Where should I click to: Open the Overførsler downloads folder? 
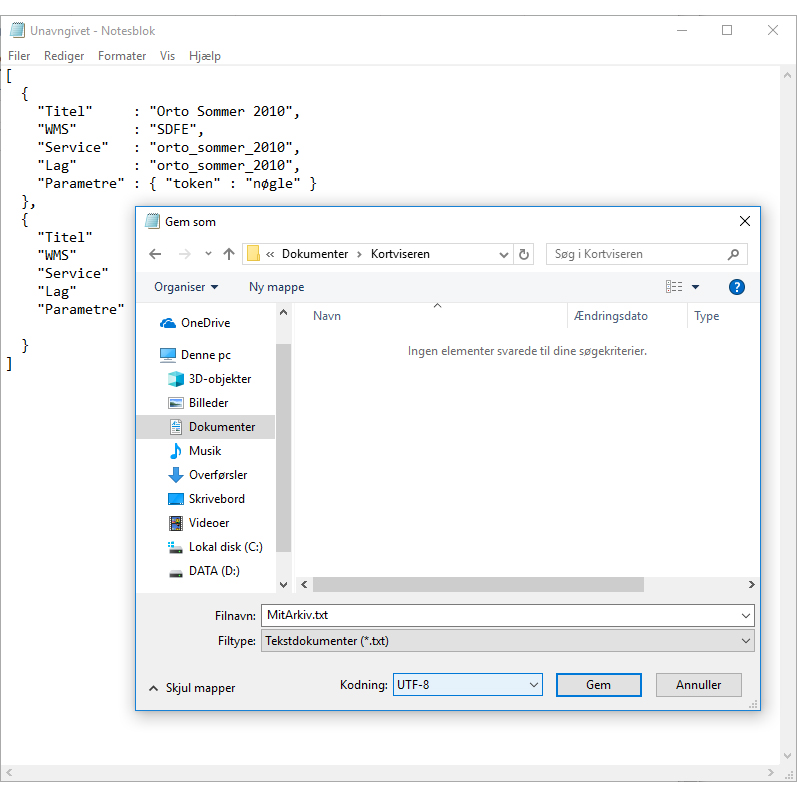[x=217, y=475]
